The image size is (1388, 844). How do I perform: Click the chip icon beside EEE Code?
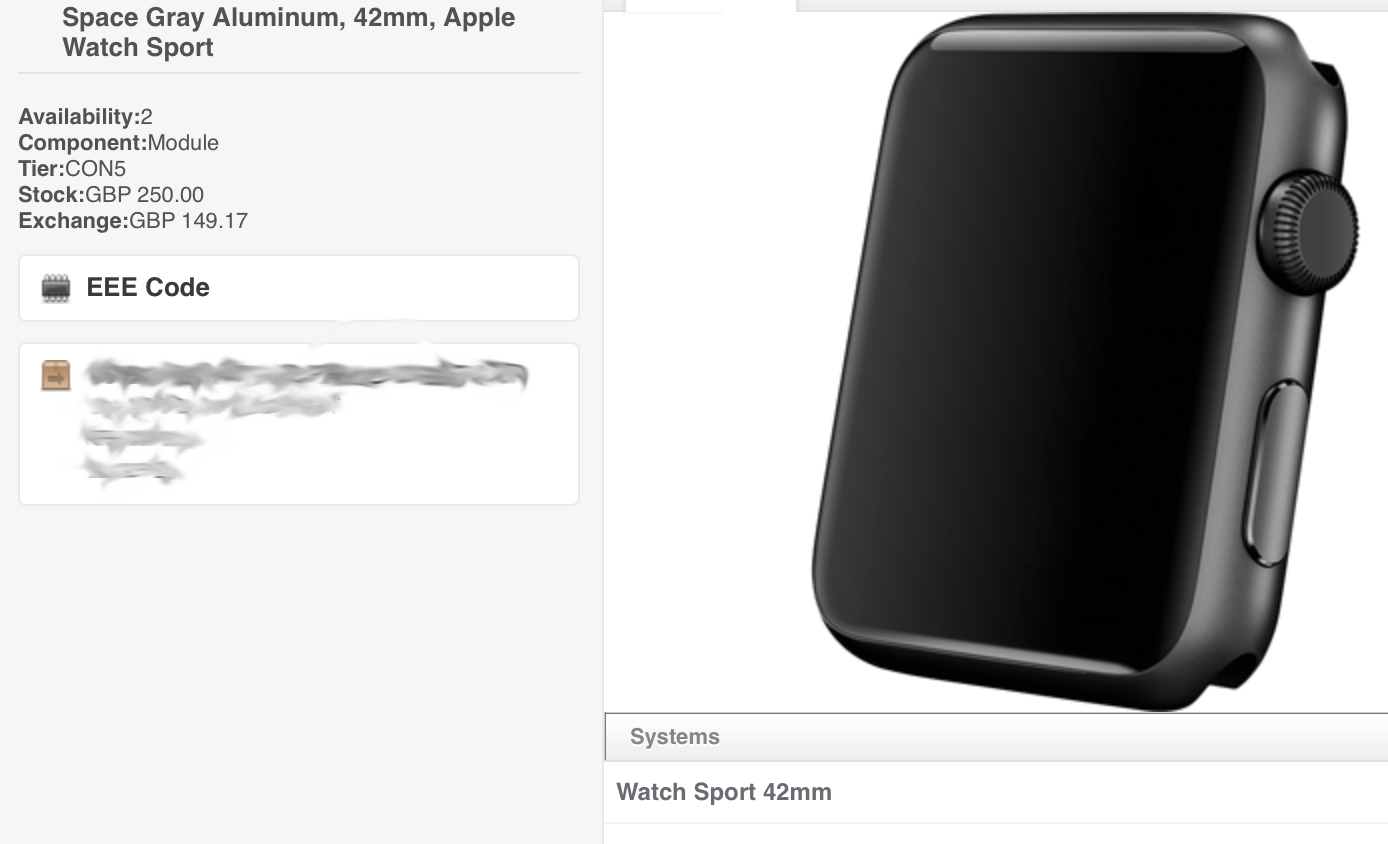click(56, 288)
